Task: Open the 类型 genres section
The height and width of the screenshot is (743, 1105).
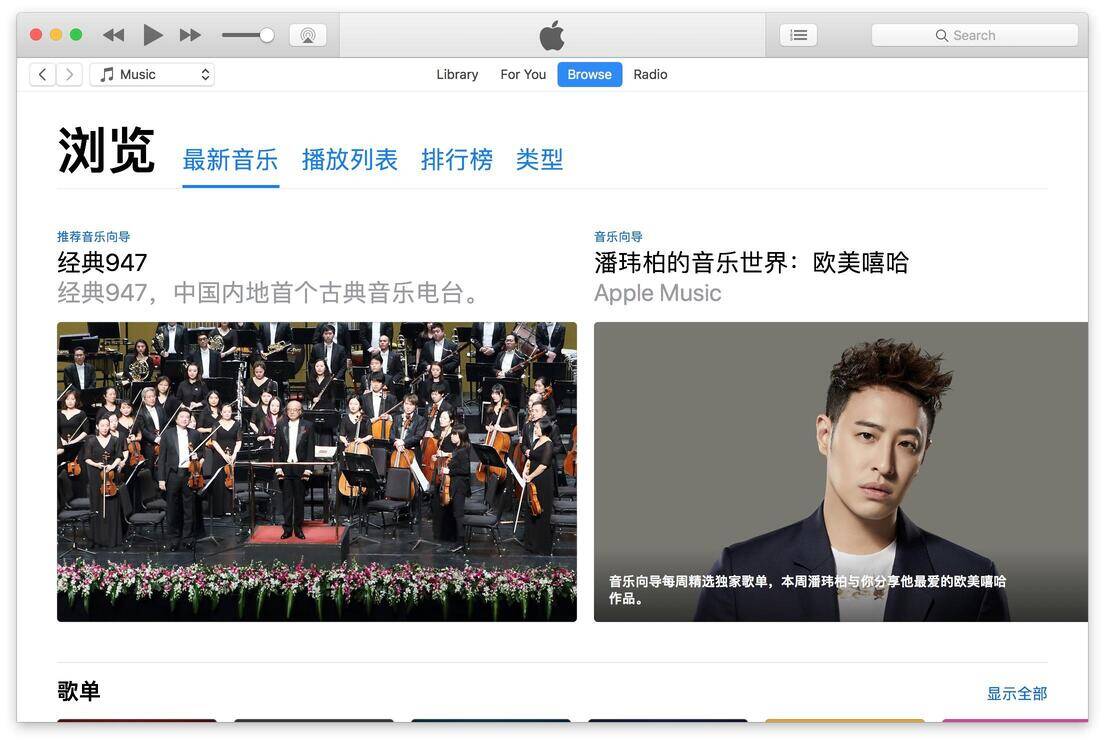Action: (540, 160)
